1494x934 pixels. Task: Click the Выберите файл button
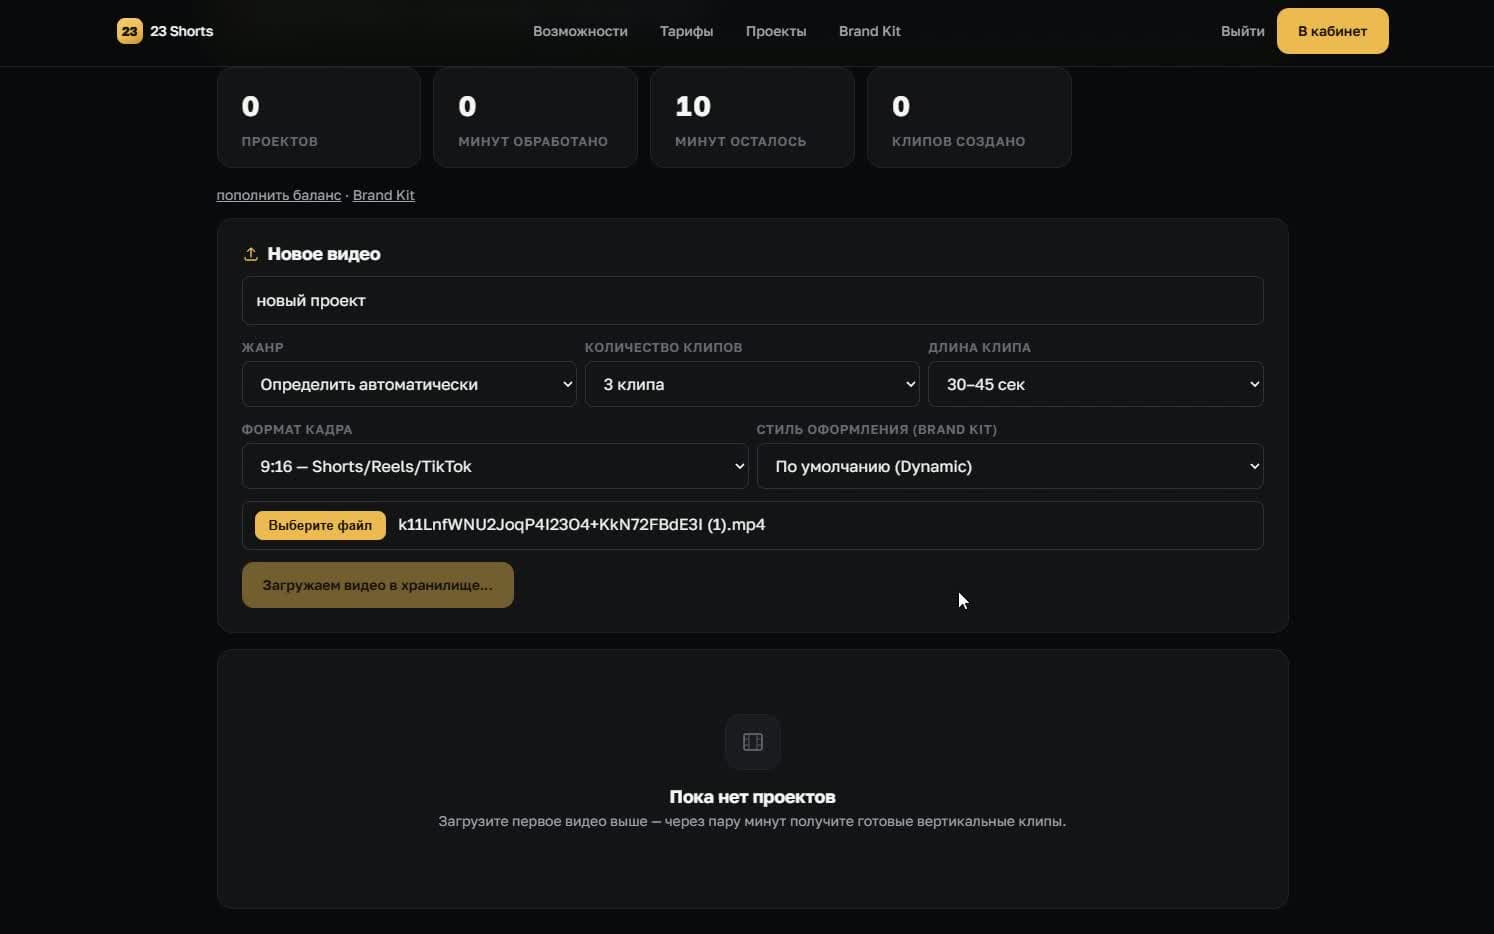pos(320,525)
